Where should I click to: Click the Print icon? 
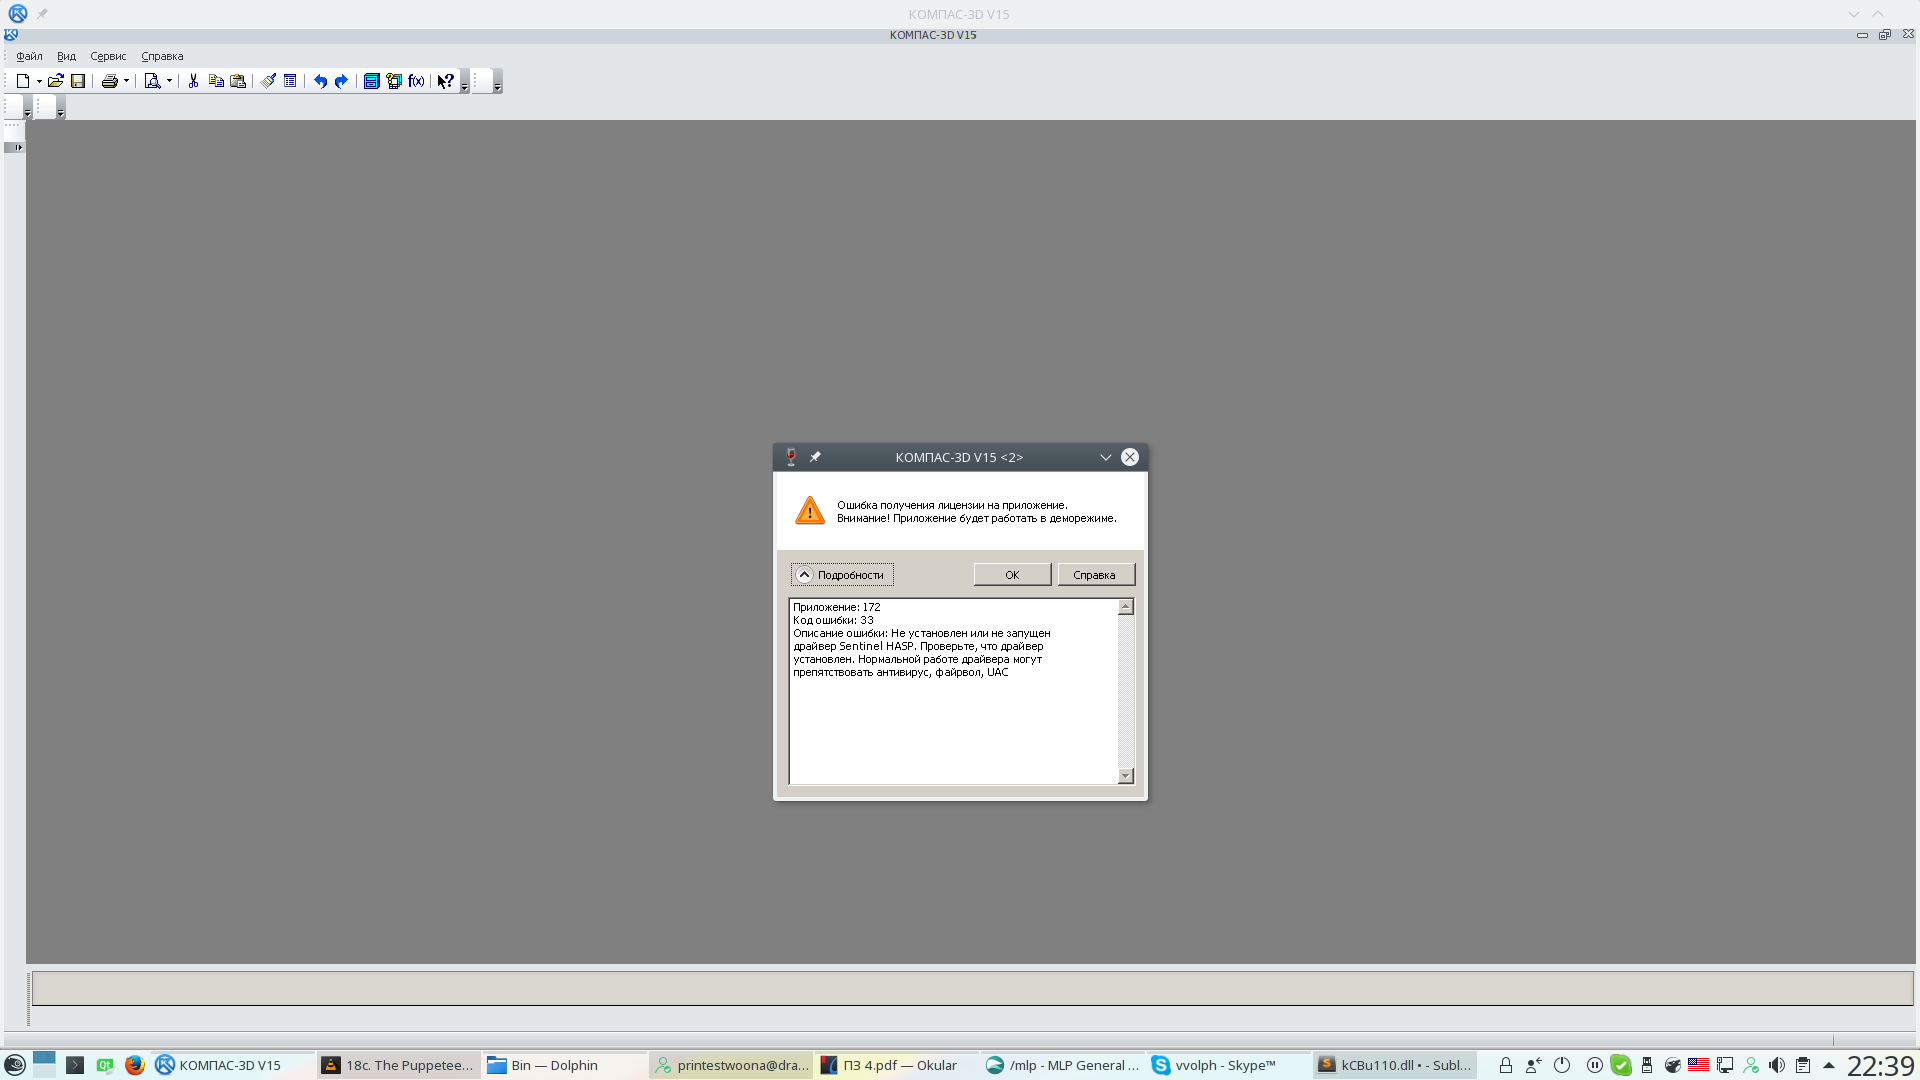(110, 81)
